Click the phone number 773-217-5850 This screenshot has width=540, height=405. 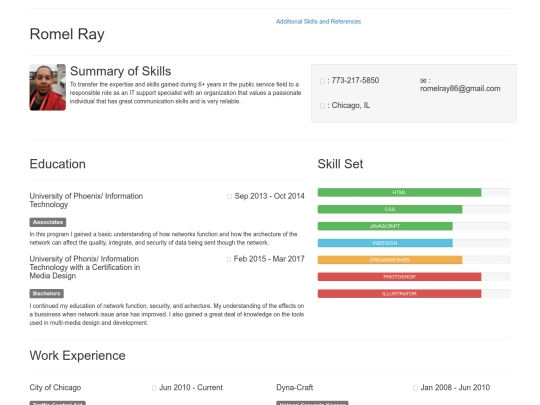tap(355, 80)
